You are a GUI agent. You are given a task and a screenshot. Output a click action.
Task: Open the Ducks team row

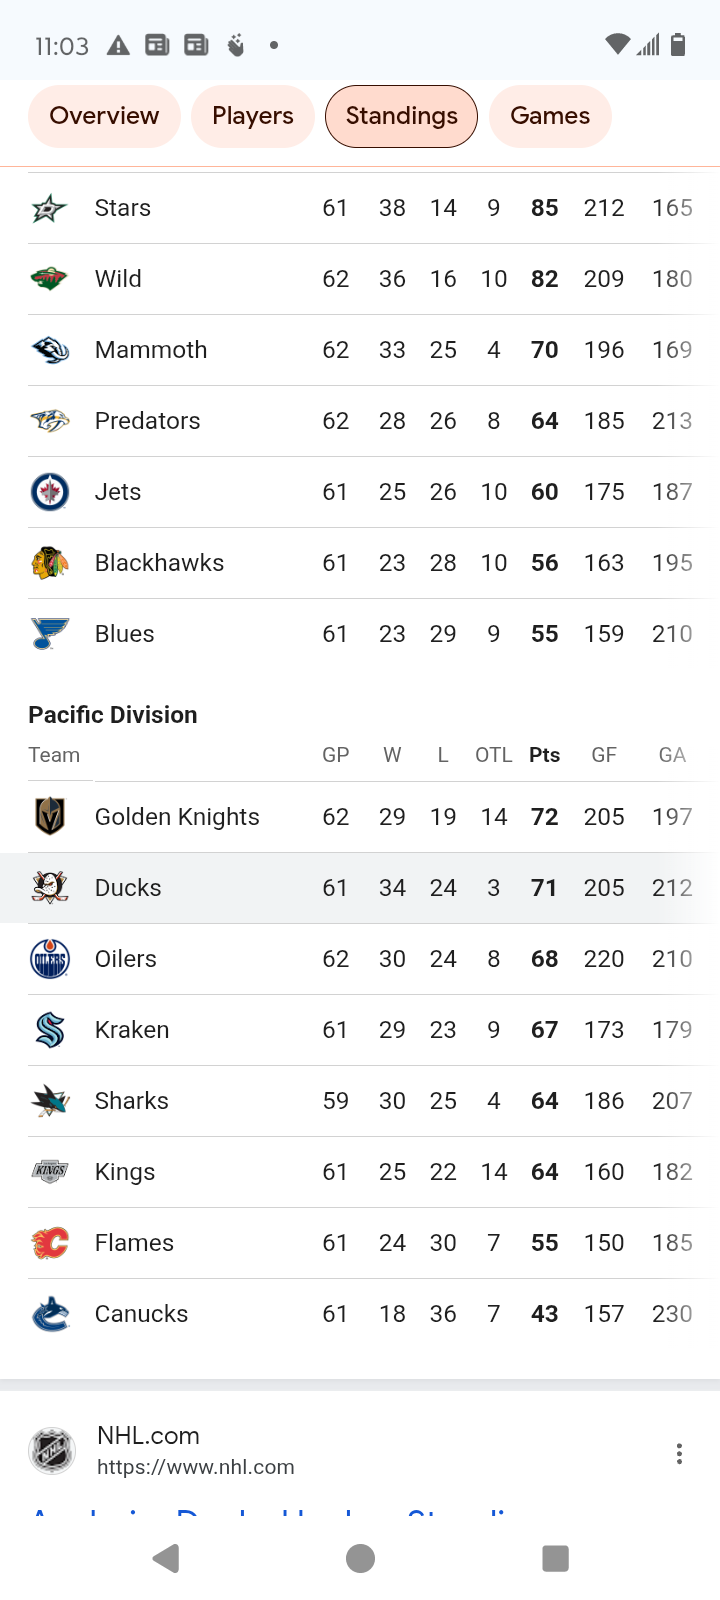pyautogui.click(x=360, y=888)
